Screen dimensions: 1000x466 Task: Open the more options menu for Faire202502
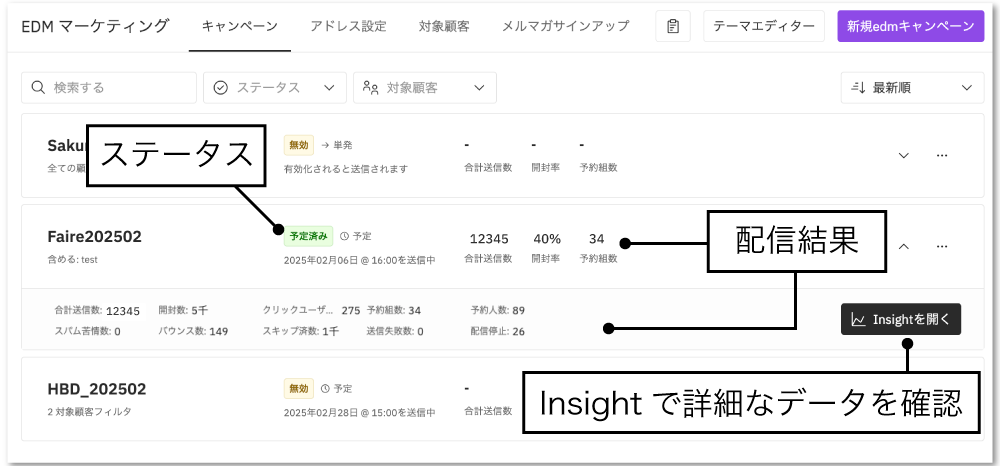pyautogui.click(x=941, y=246)
